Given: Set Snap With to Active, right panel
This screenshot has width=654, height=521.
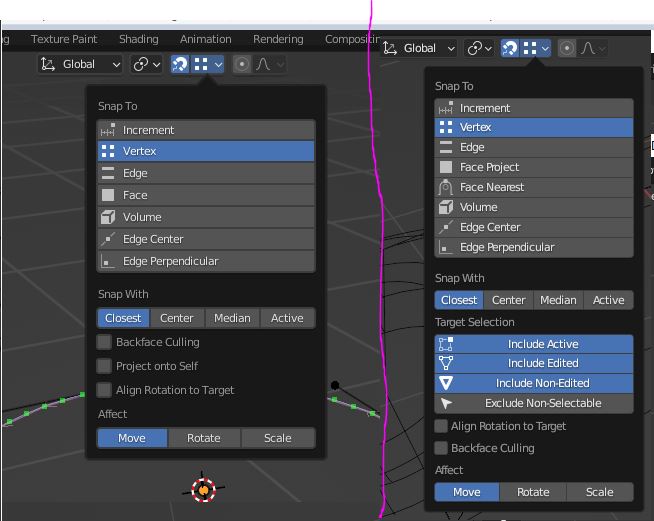Looking at the screenshot, I should coord(608,300).
